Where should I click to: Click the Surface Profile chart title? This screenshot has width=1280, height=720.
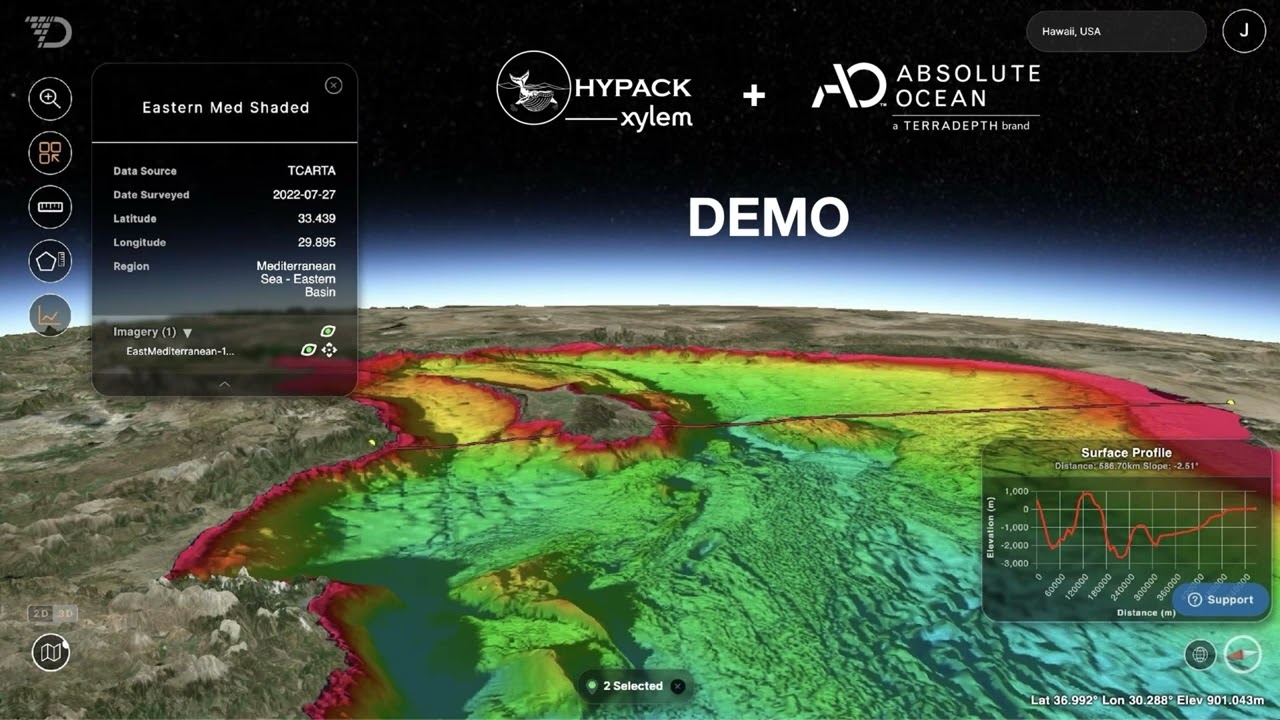coord(1126,453)
